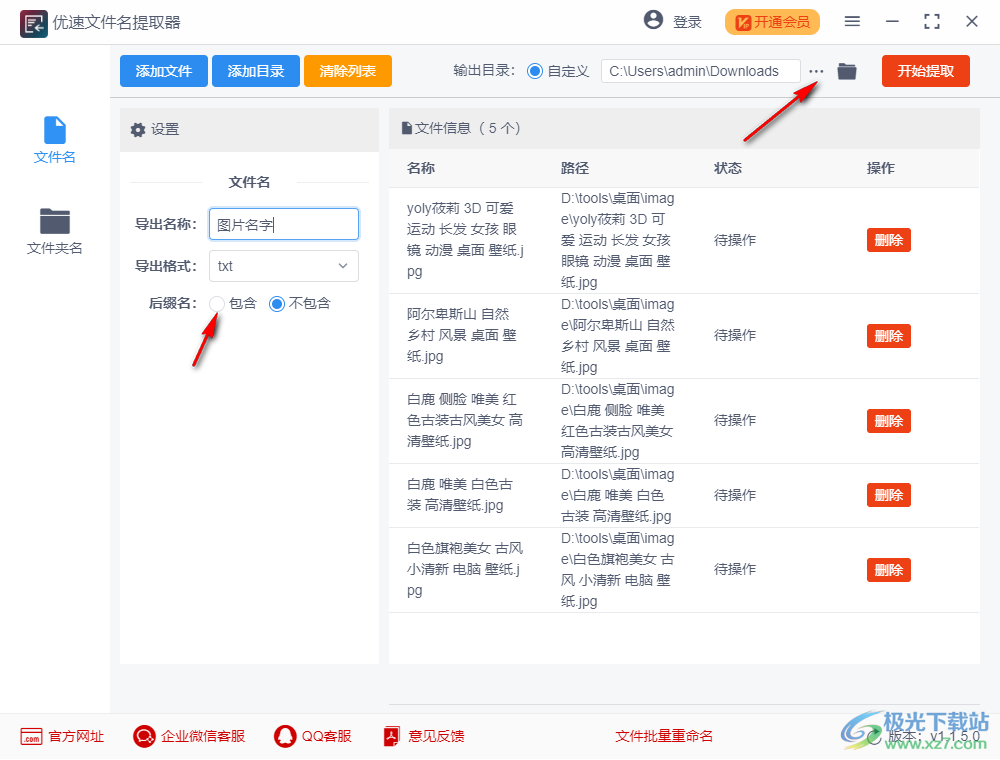Click 意见反馈 link text
The height and width of the screenshot is (760, 1000).
pyautogui.click(x=436, y=737)
